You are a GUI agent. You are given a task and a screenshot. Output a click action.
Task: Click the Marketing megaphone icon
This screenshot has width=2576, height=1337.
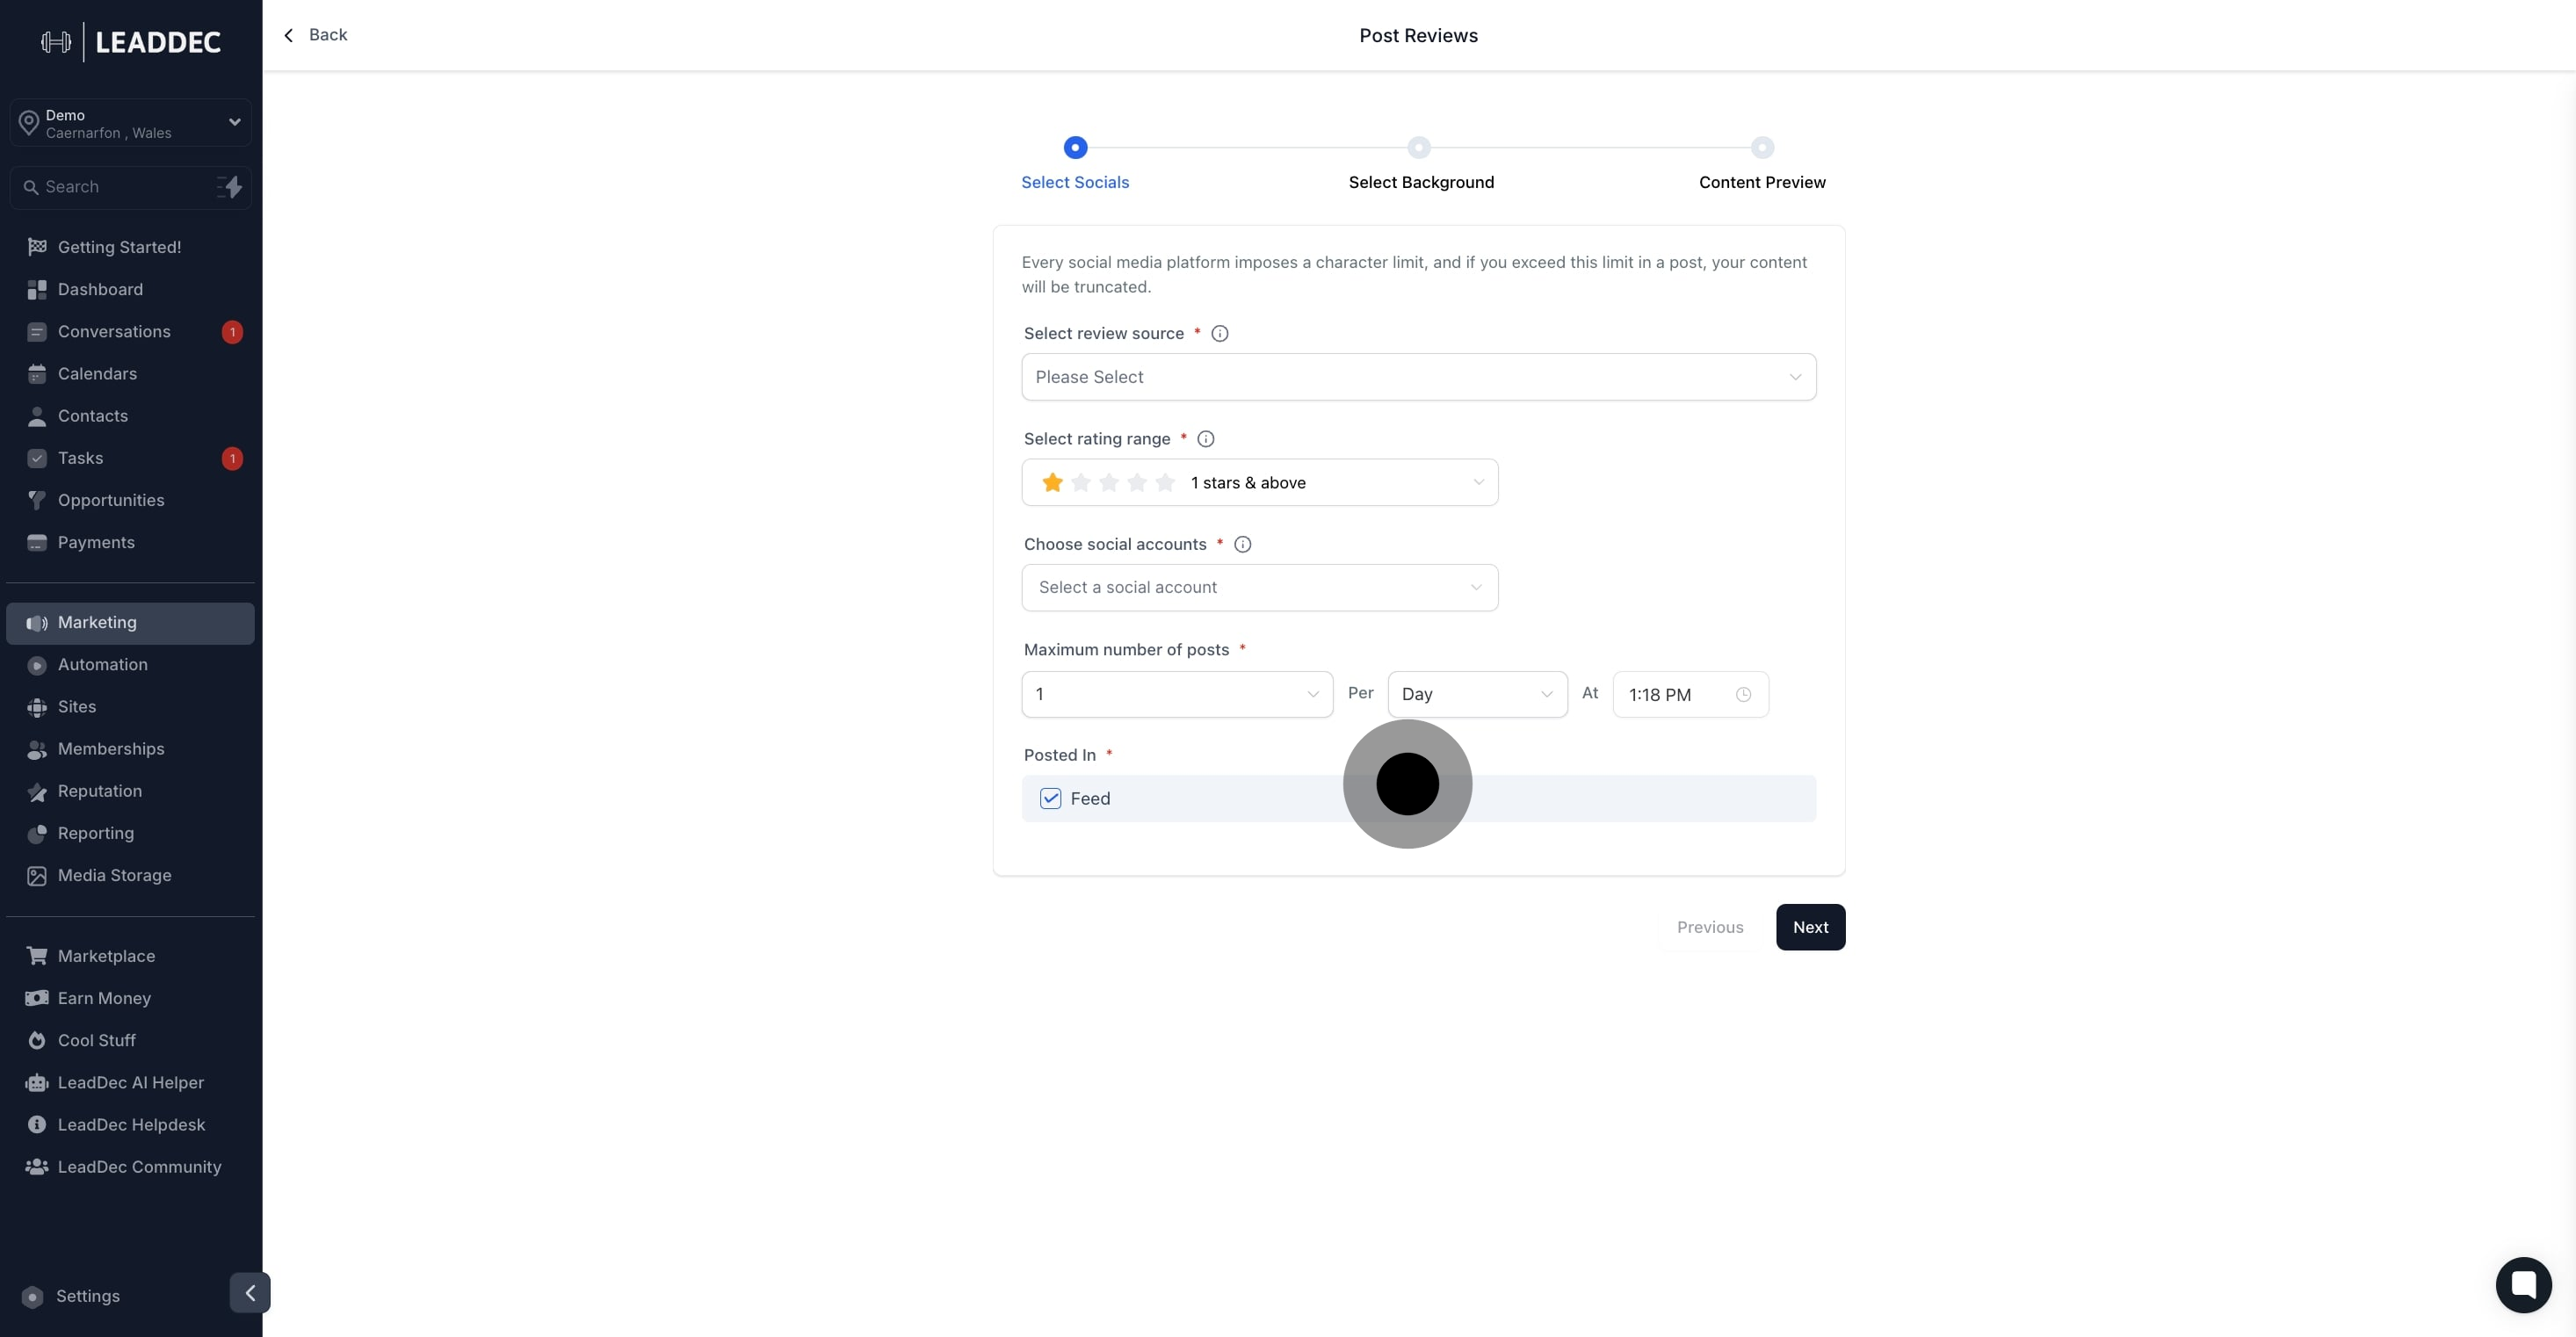pyautogui.click(x=37, y=623)
